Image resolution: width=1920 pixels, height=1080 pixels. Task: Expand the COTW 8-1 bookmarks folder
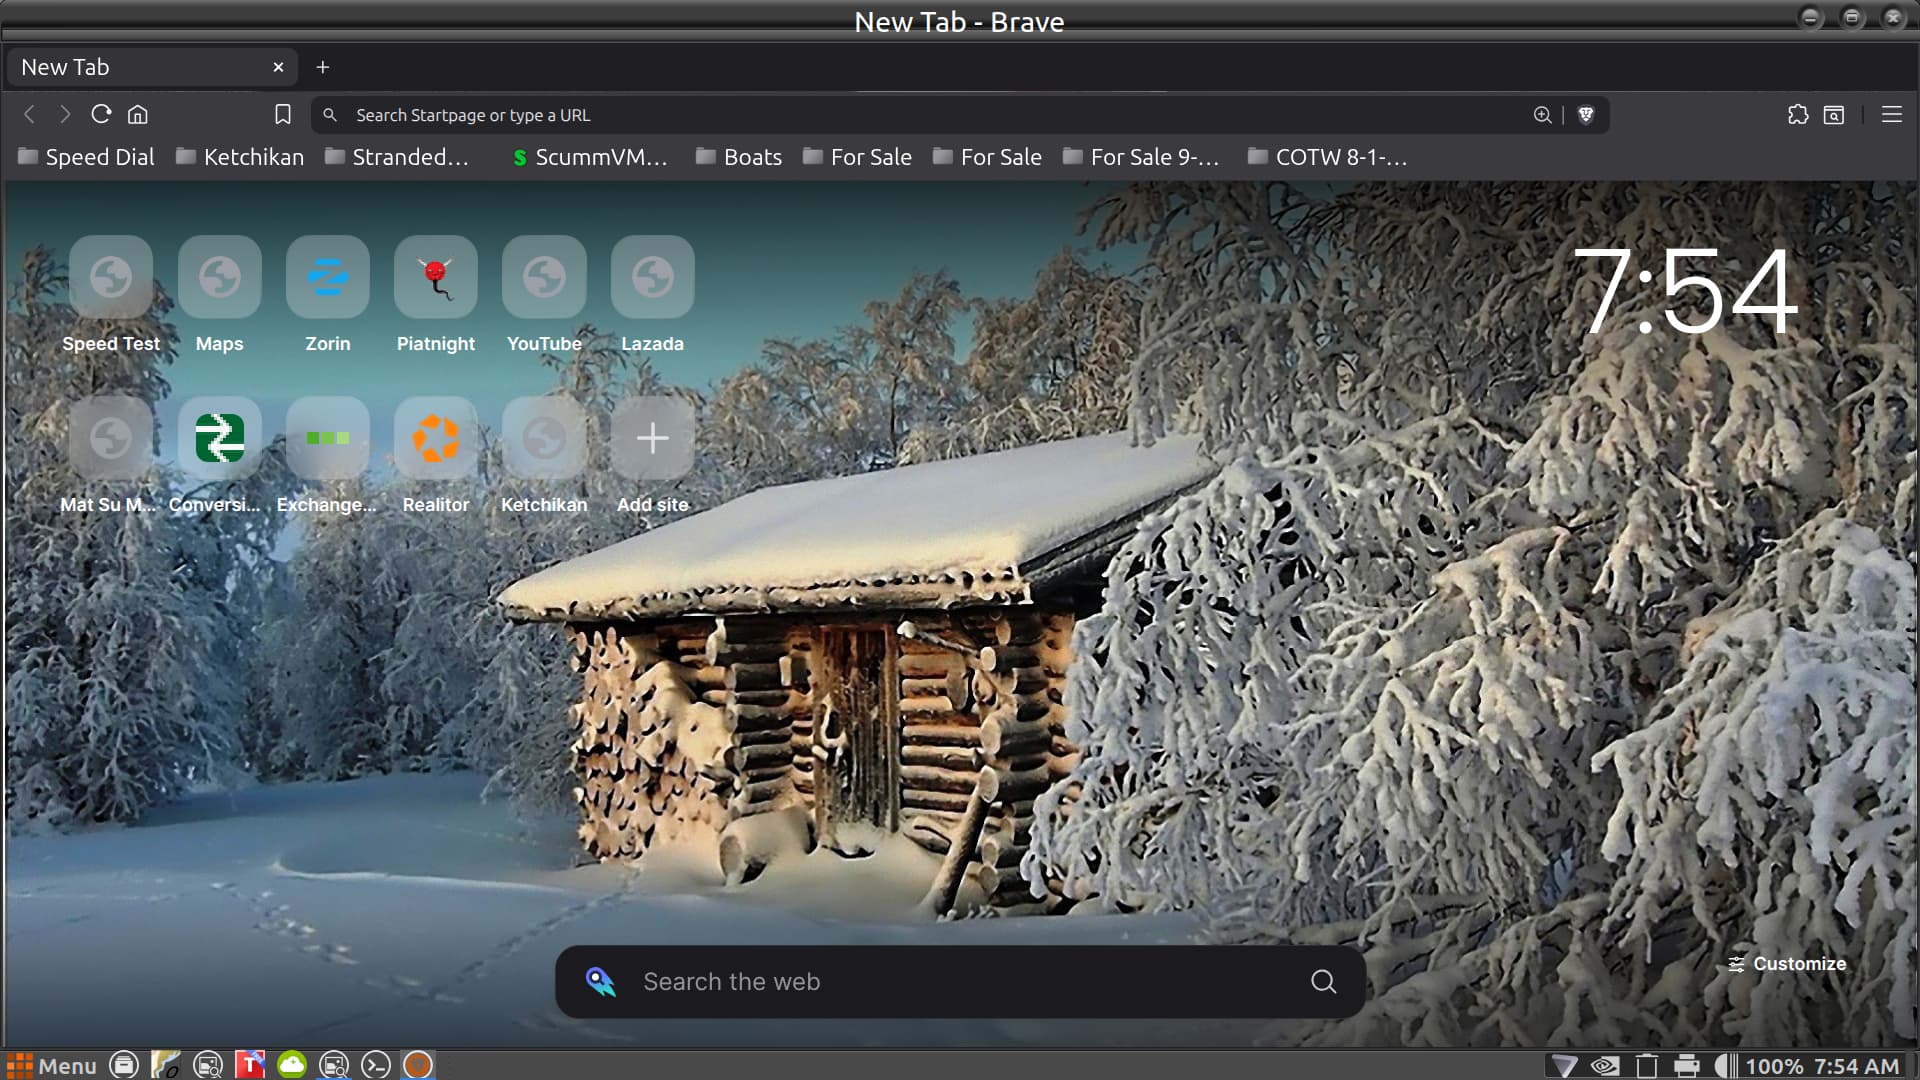pos(1328,157)
